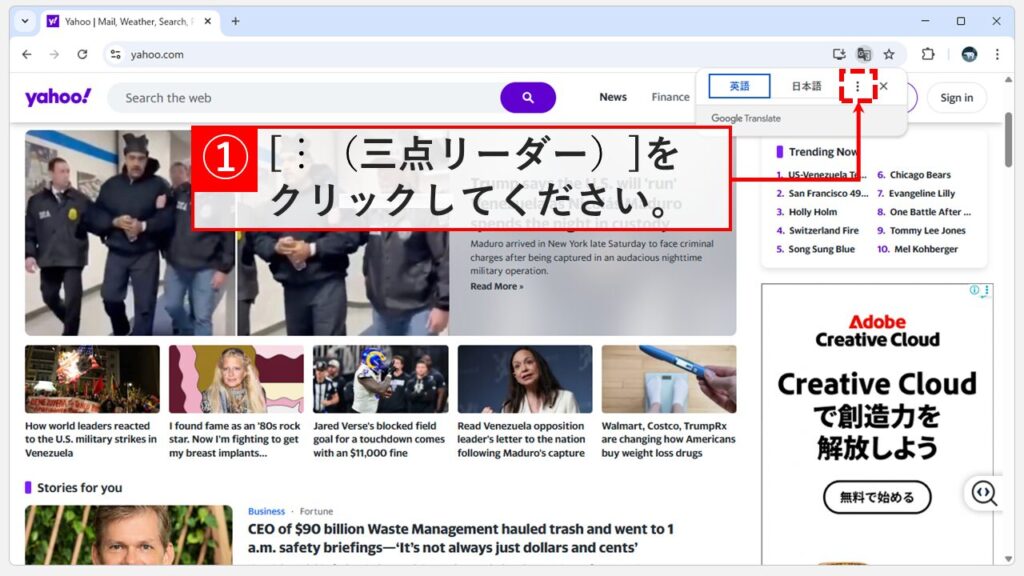This screenshot has height=576, width=1024.
Task: Click the Chrome profile avatar
Action: coord(967,54)
